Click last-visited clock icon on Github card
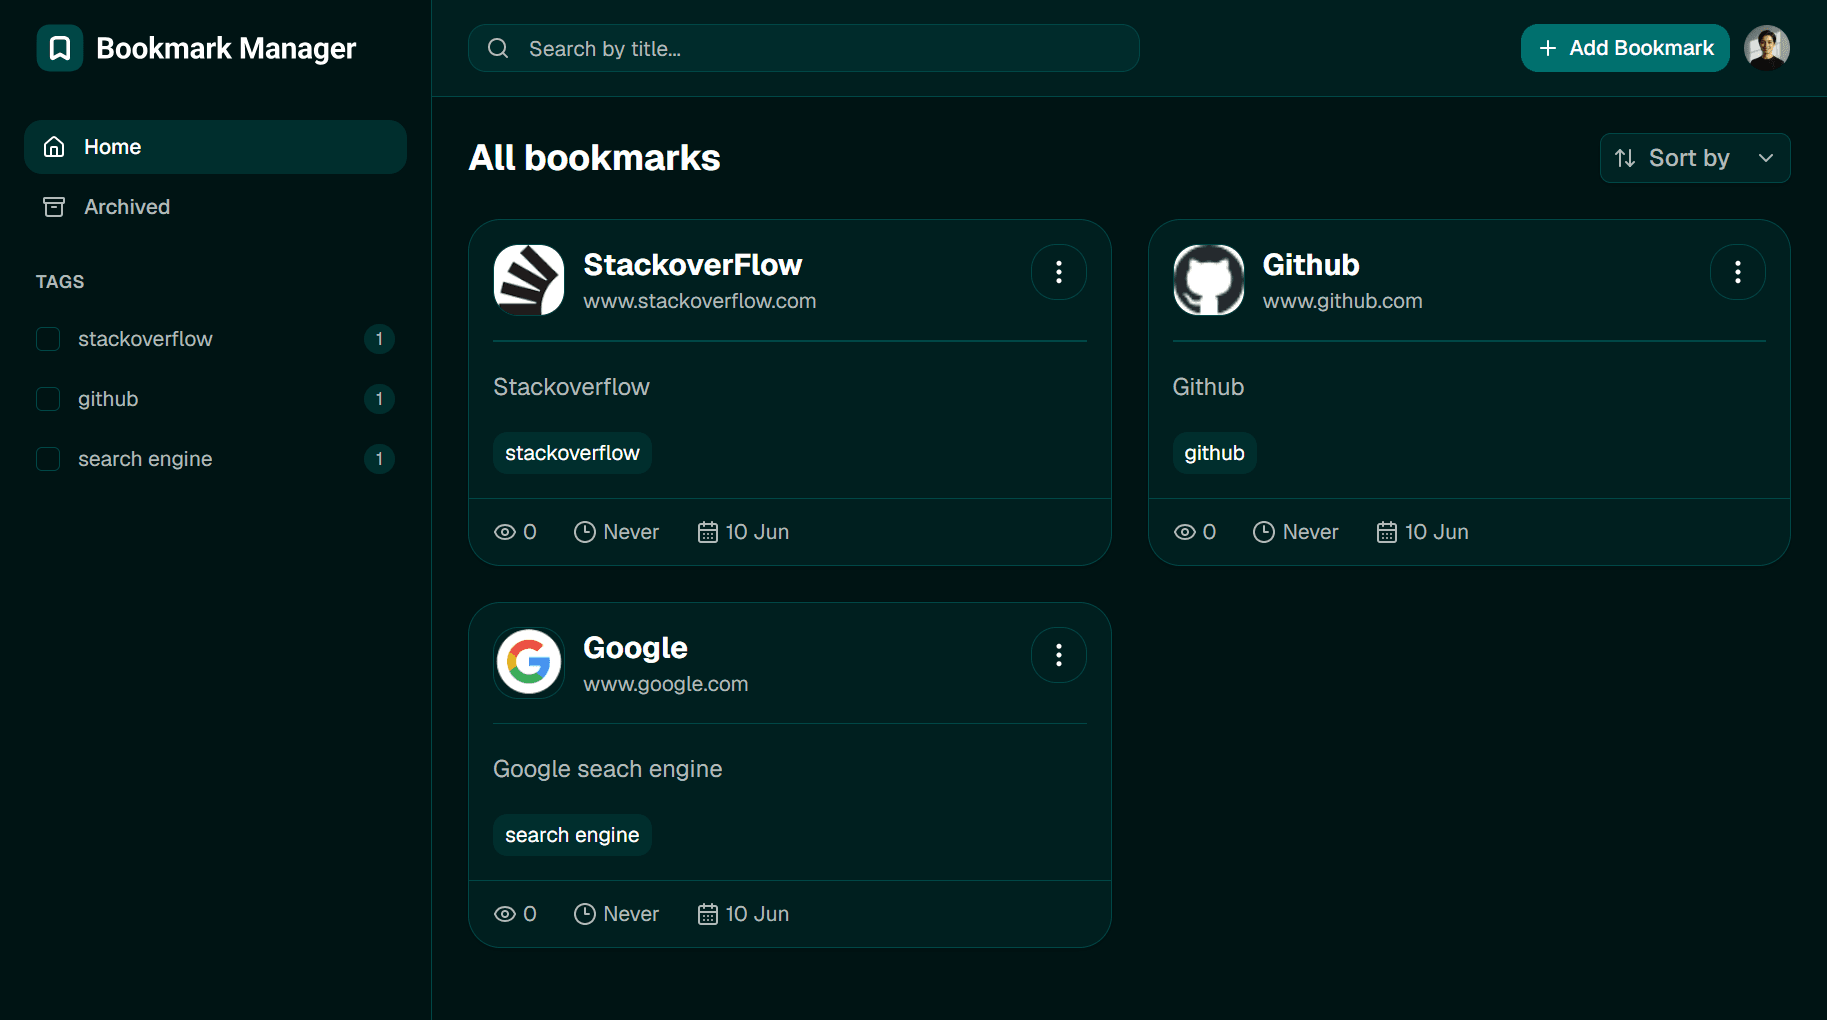1827x1020 pixels. click(x=1264, y=532)
